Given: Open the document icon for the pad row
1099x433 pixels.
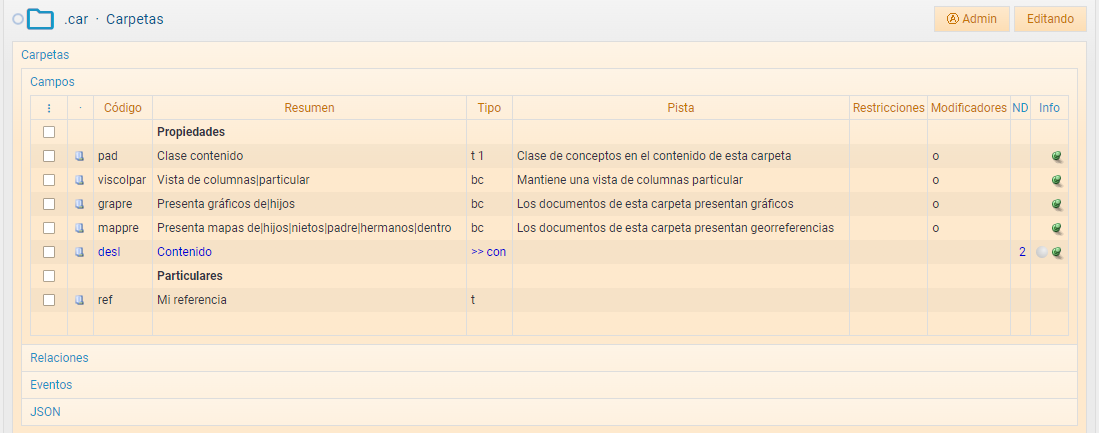Looking at the screenshot, I should click(x=80, y=156).
